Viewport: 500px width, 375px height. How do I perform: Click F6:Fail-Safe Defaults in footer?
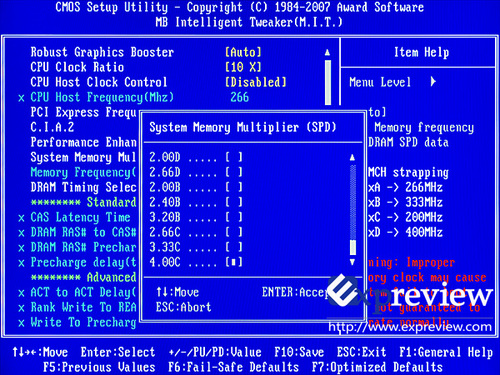point(233,367)
